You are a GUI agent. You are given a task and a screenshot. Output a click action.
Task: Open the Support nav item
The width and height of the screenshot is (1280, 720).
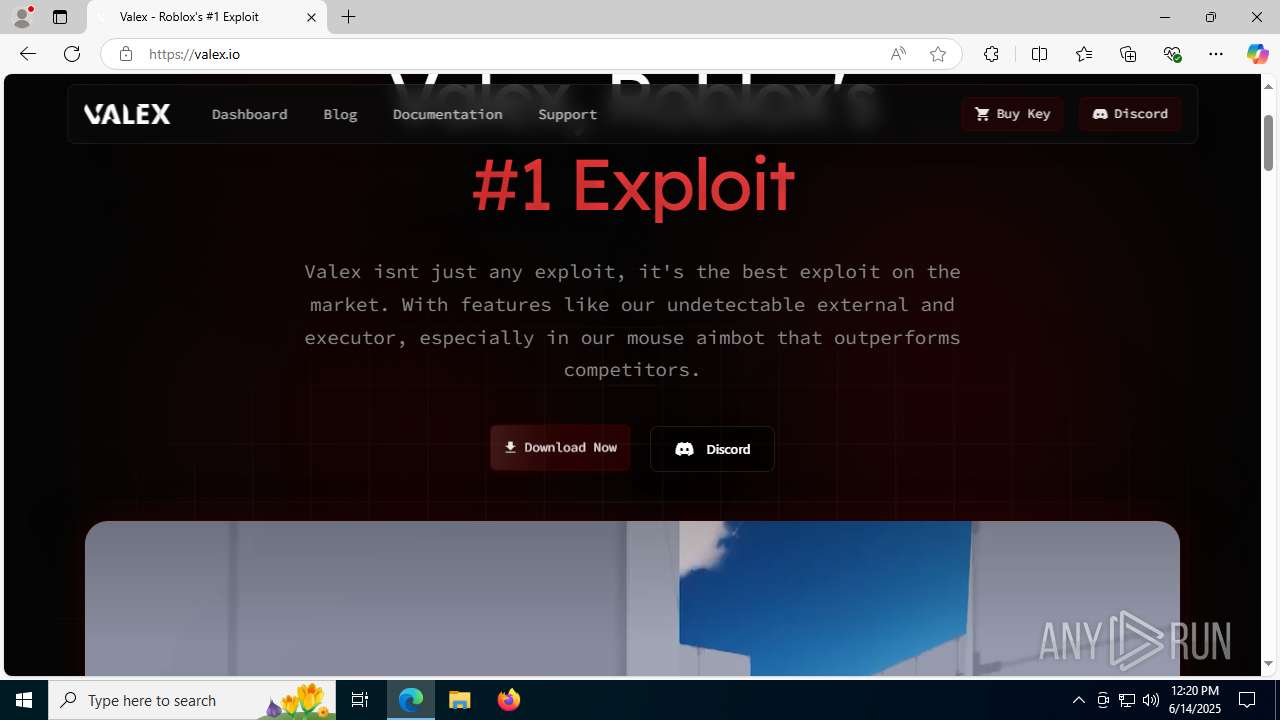click(x=567, y=114)
